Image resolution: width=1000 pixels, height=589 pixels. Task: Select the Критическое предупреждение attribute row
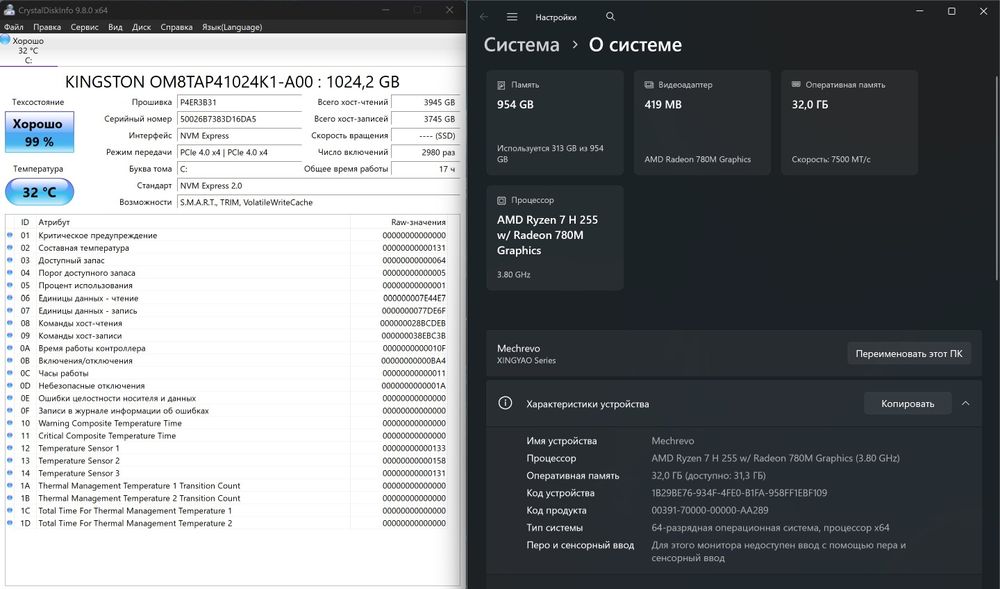[227, 235]
